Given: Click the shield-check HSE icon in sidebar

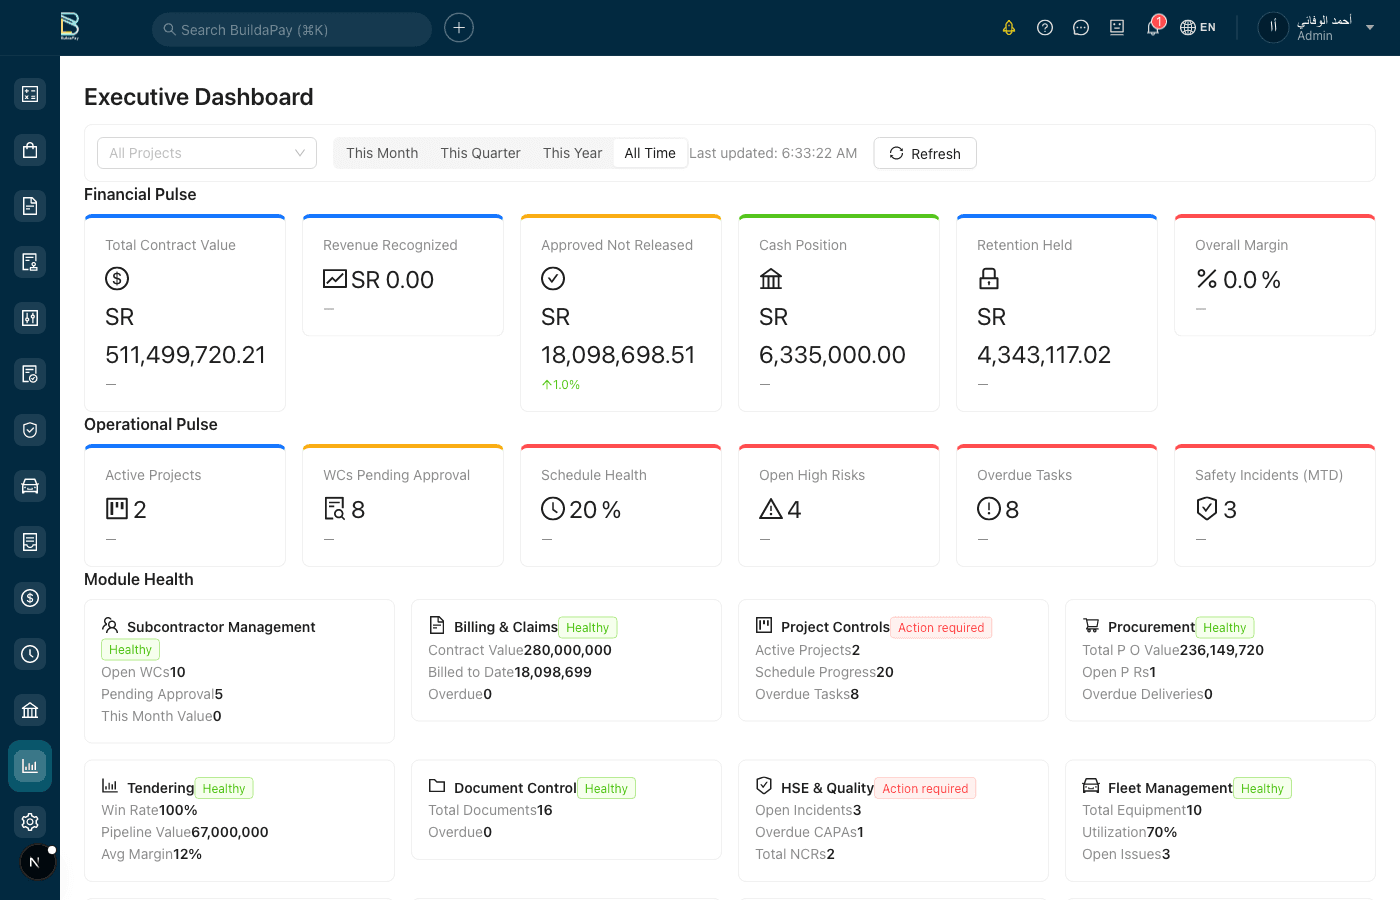Looking at the screenshot, I should pos(29,429).
